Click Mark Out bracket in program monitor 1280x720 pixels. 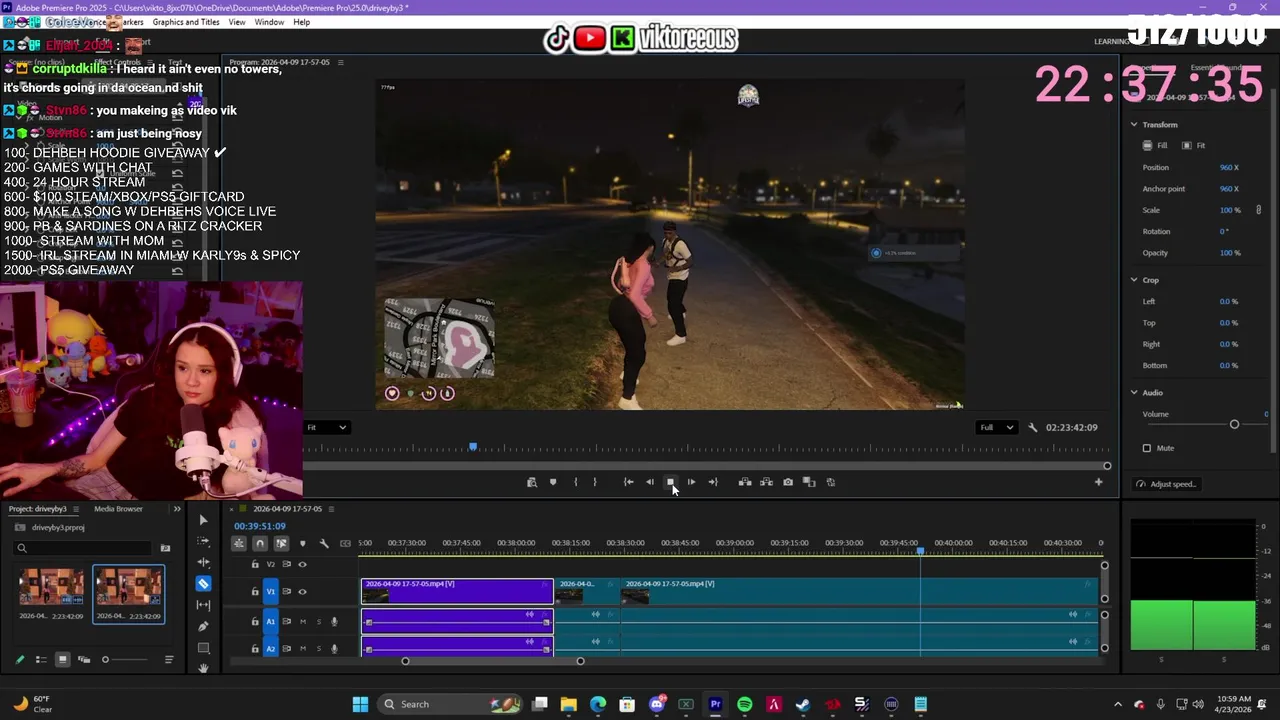594,482
